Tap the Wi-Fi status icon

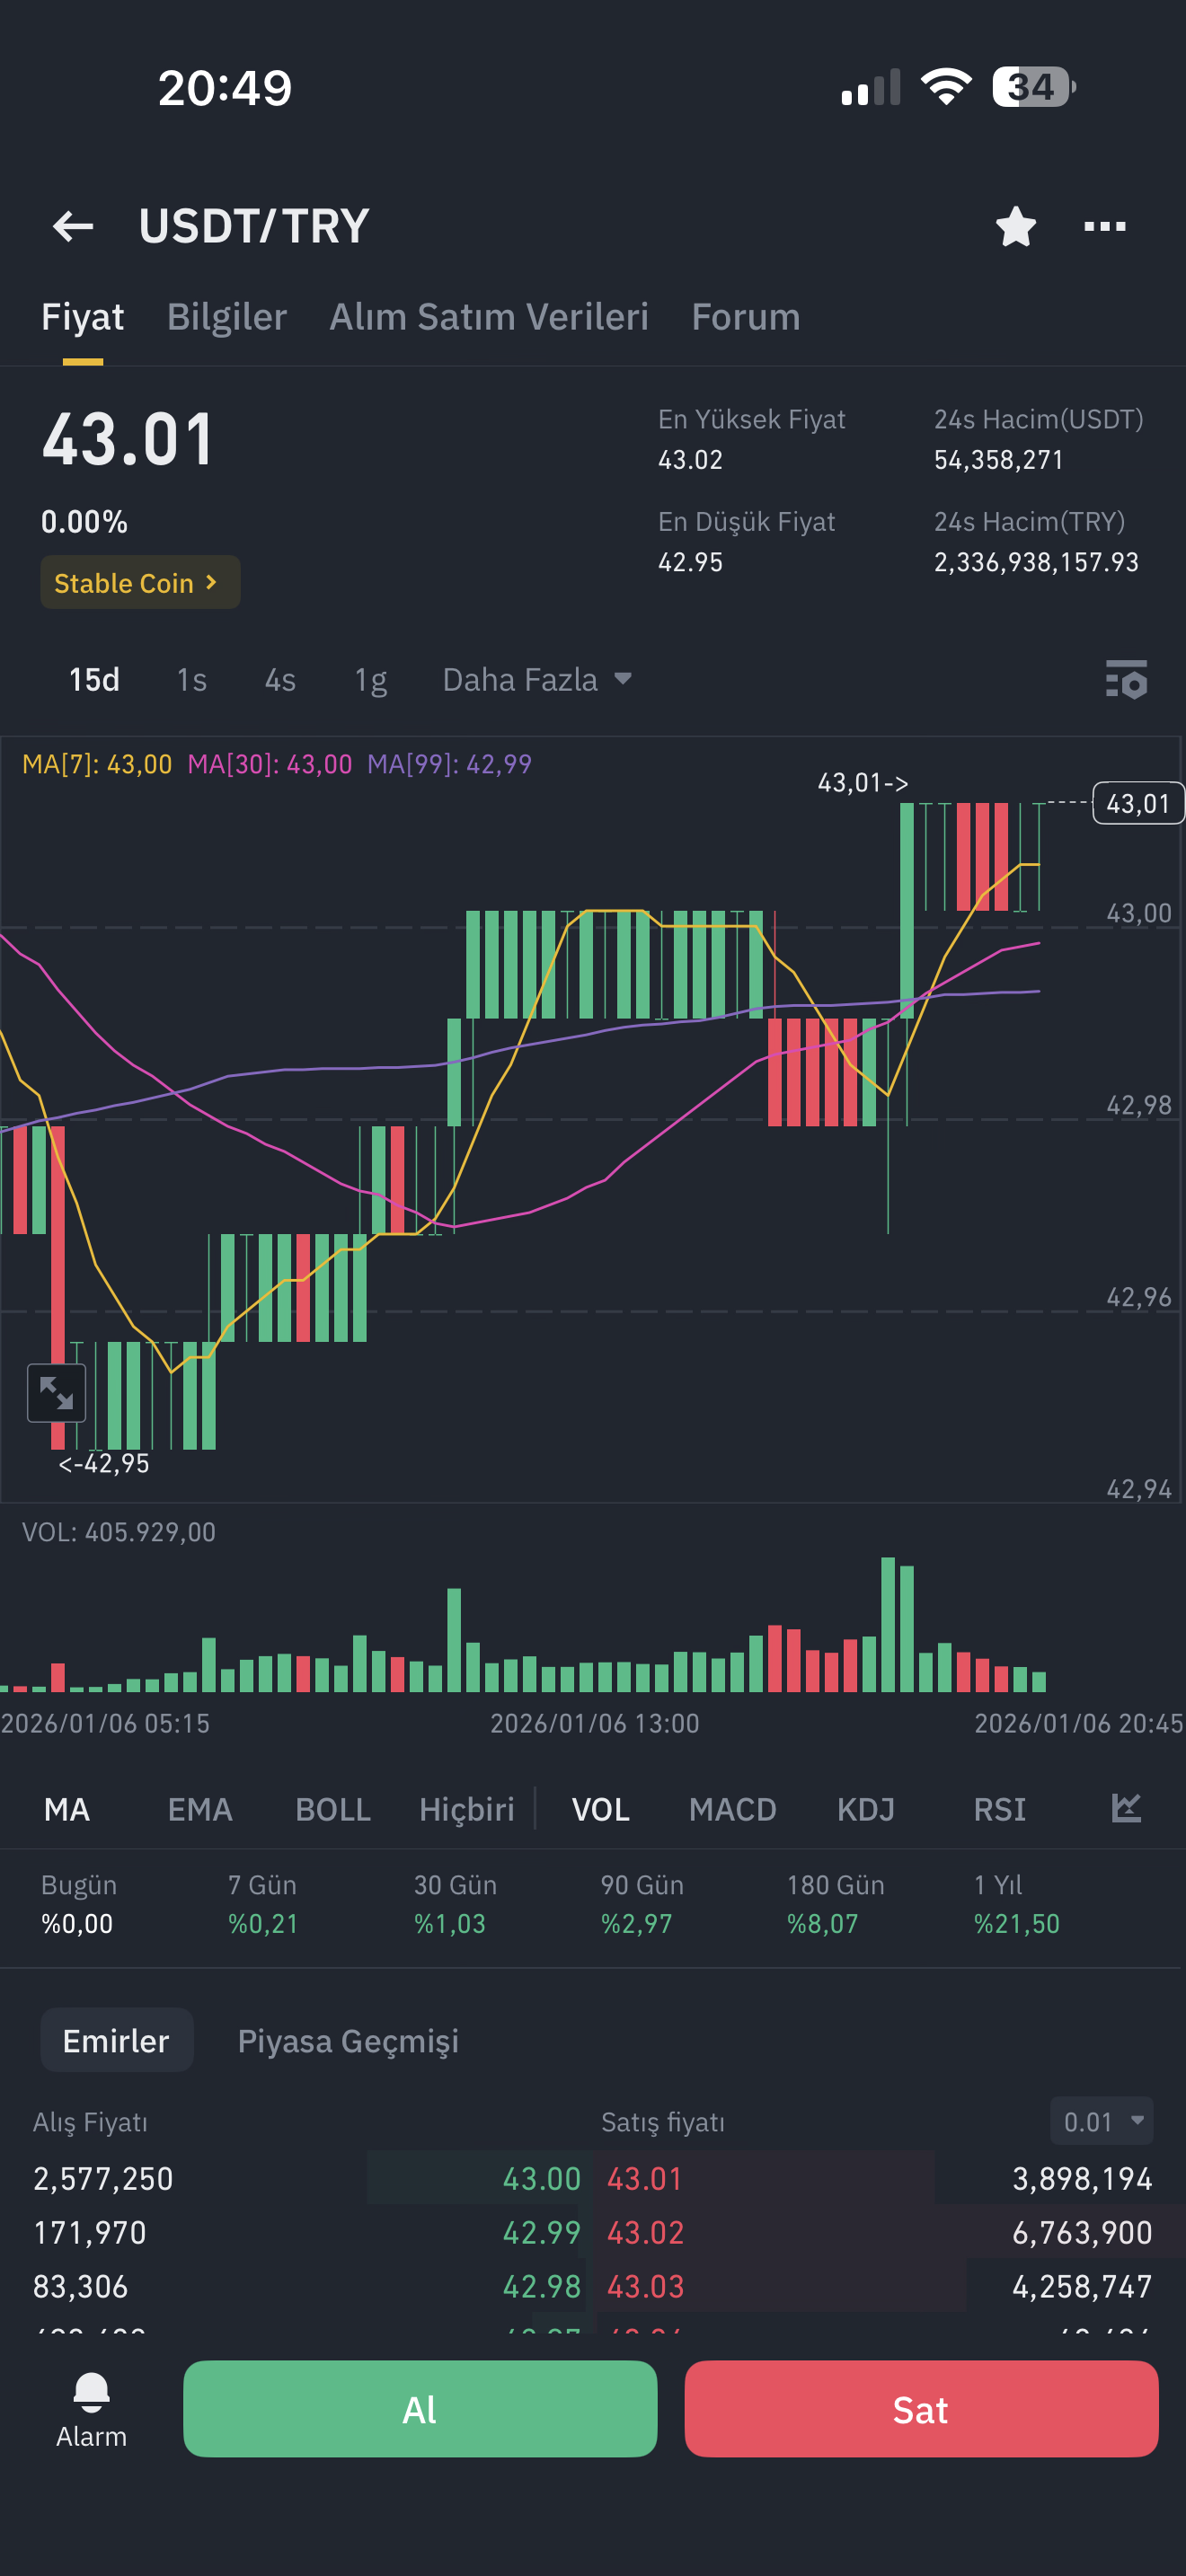(946, 87)
